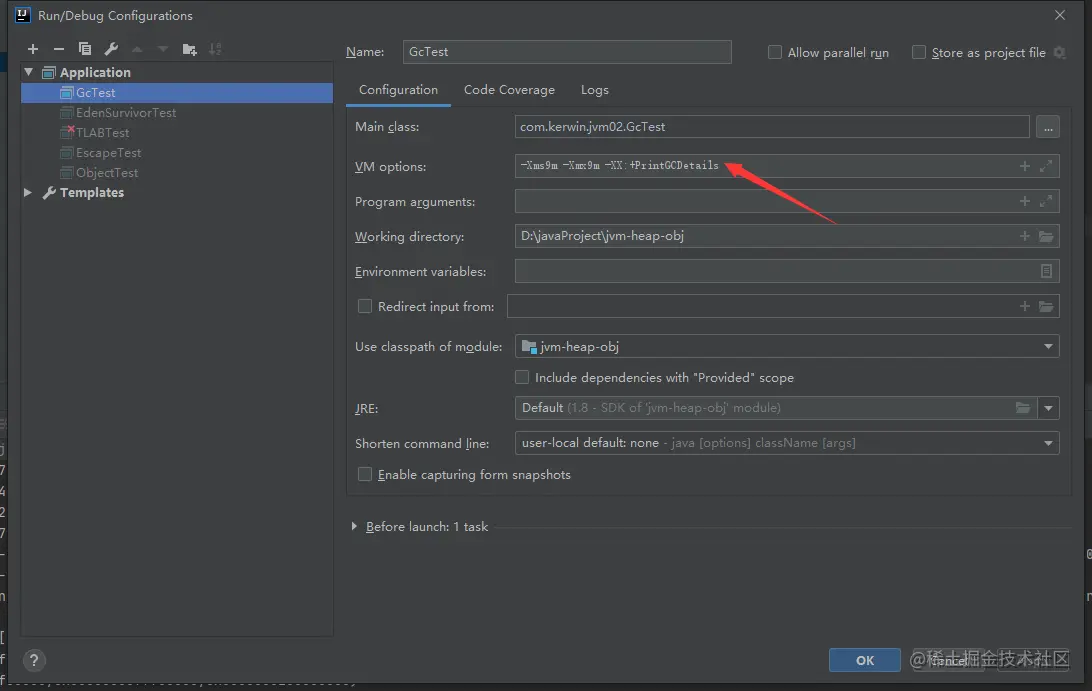1092x691 pixels.
Task: Toggle Store as project file checkbox
Action: click(919, 52)
